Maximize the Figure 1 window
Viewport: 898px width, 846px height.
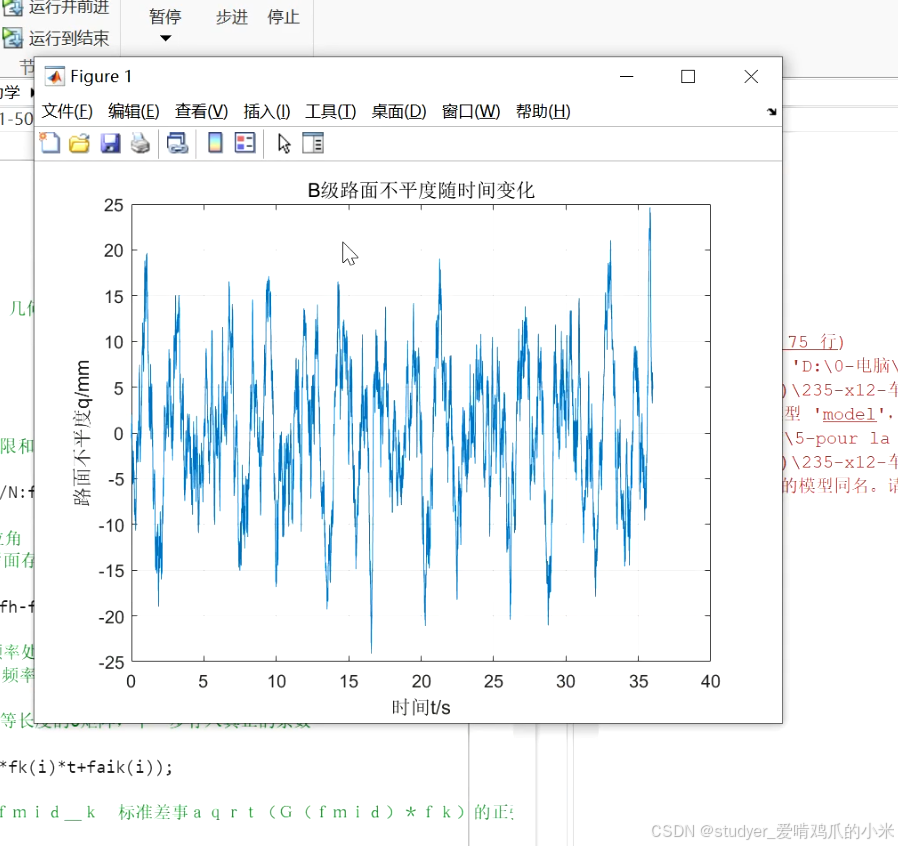tap(688, 76)
